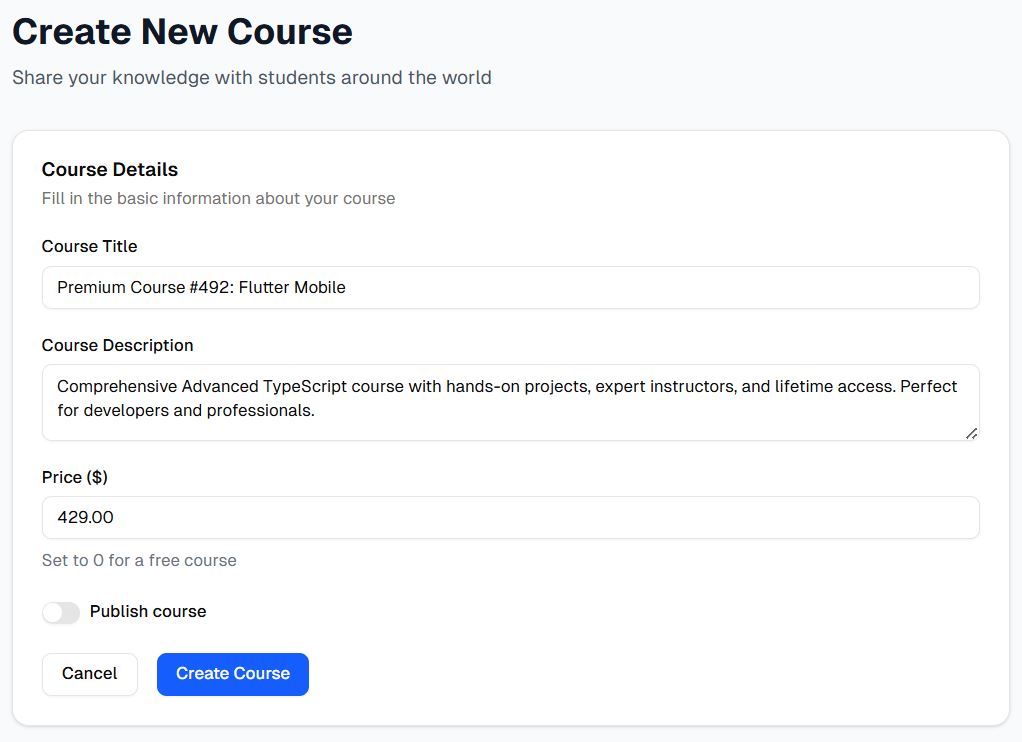
Task: Click the "Share your knowledge" subtitle text
Action: (251, 77)
